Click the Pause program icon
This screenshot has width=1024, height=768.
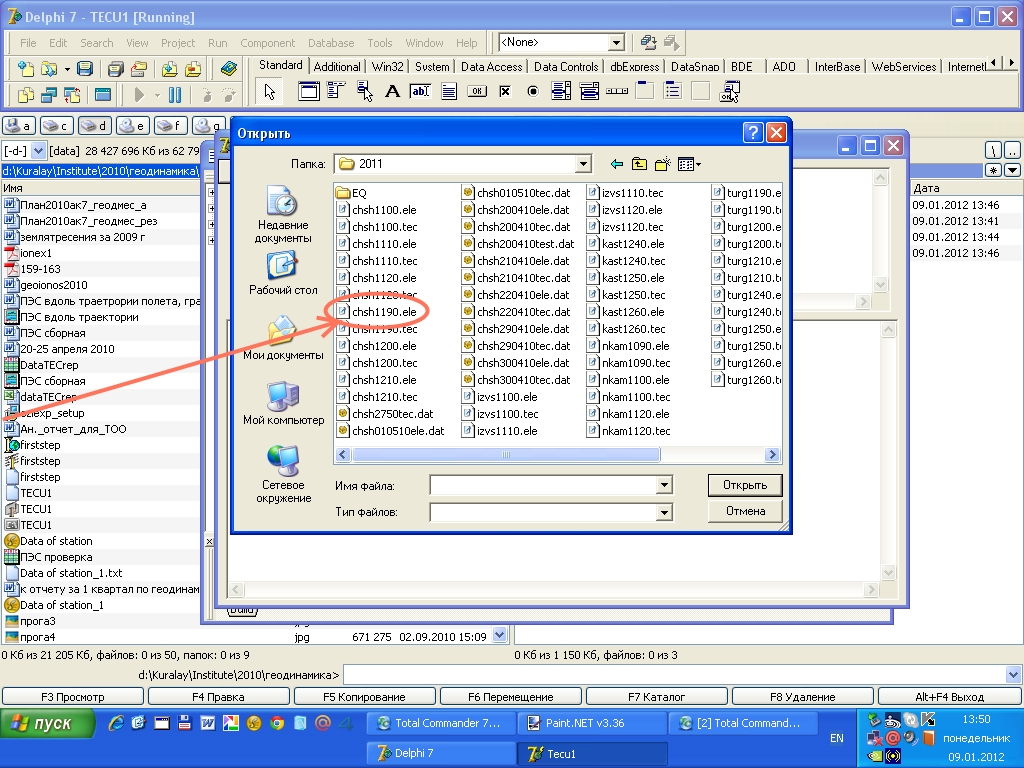coord(174,95)
